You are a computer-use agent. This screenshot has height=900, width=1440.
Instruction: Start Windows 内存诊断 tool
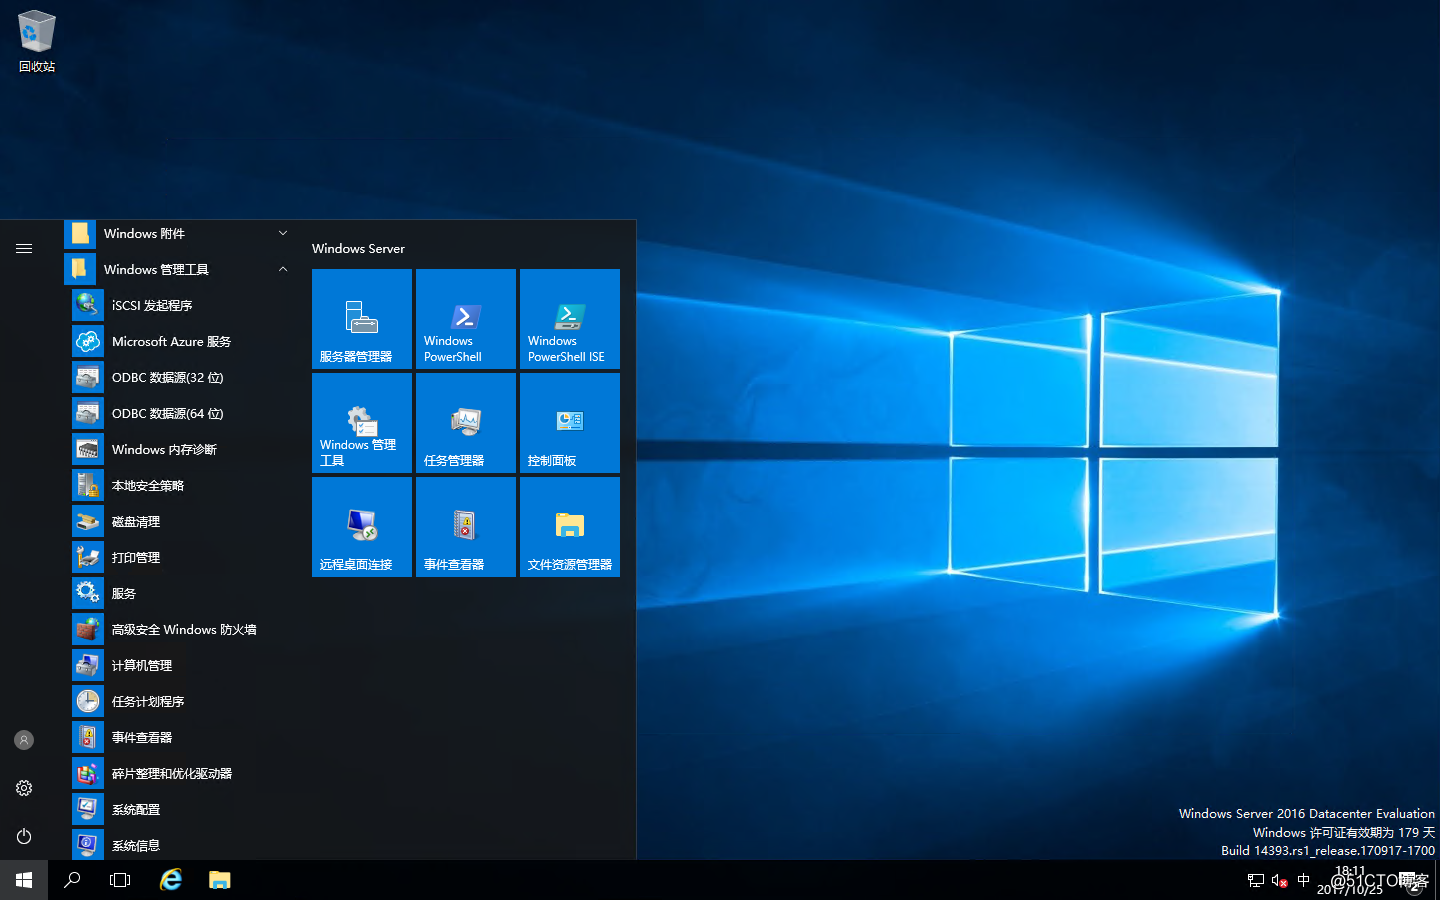coord(182,449)
